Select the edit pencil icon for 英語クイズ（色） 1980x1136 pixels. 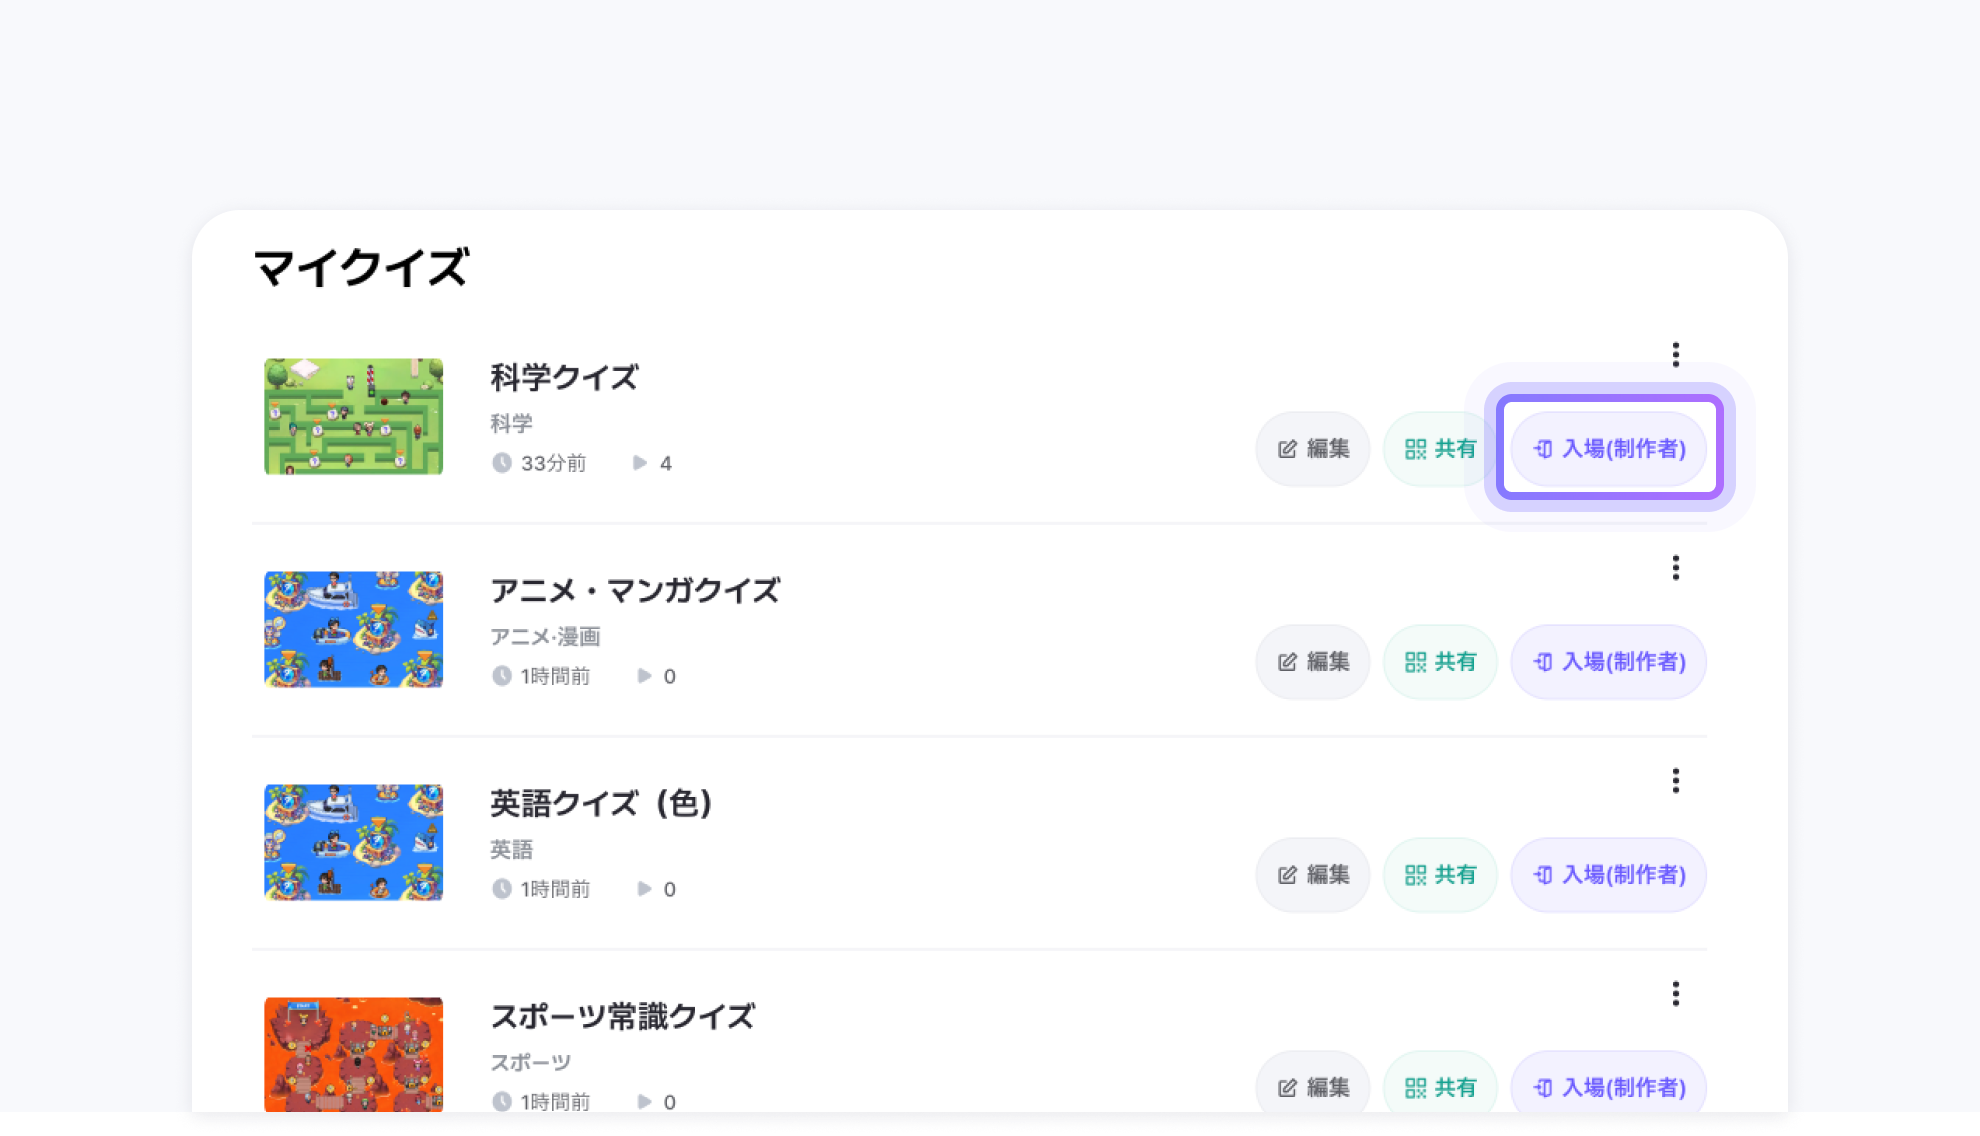pos(1286,875)
